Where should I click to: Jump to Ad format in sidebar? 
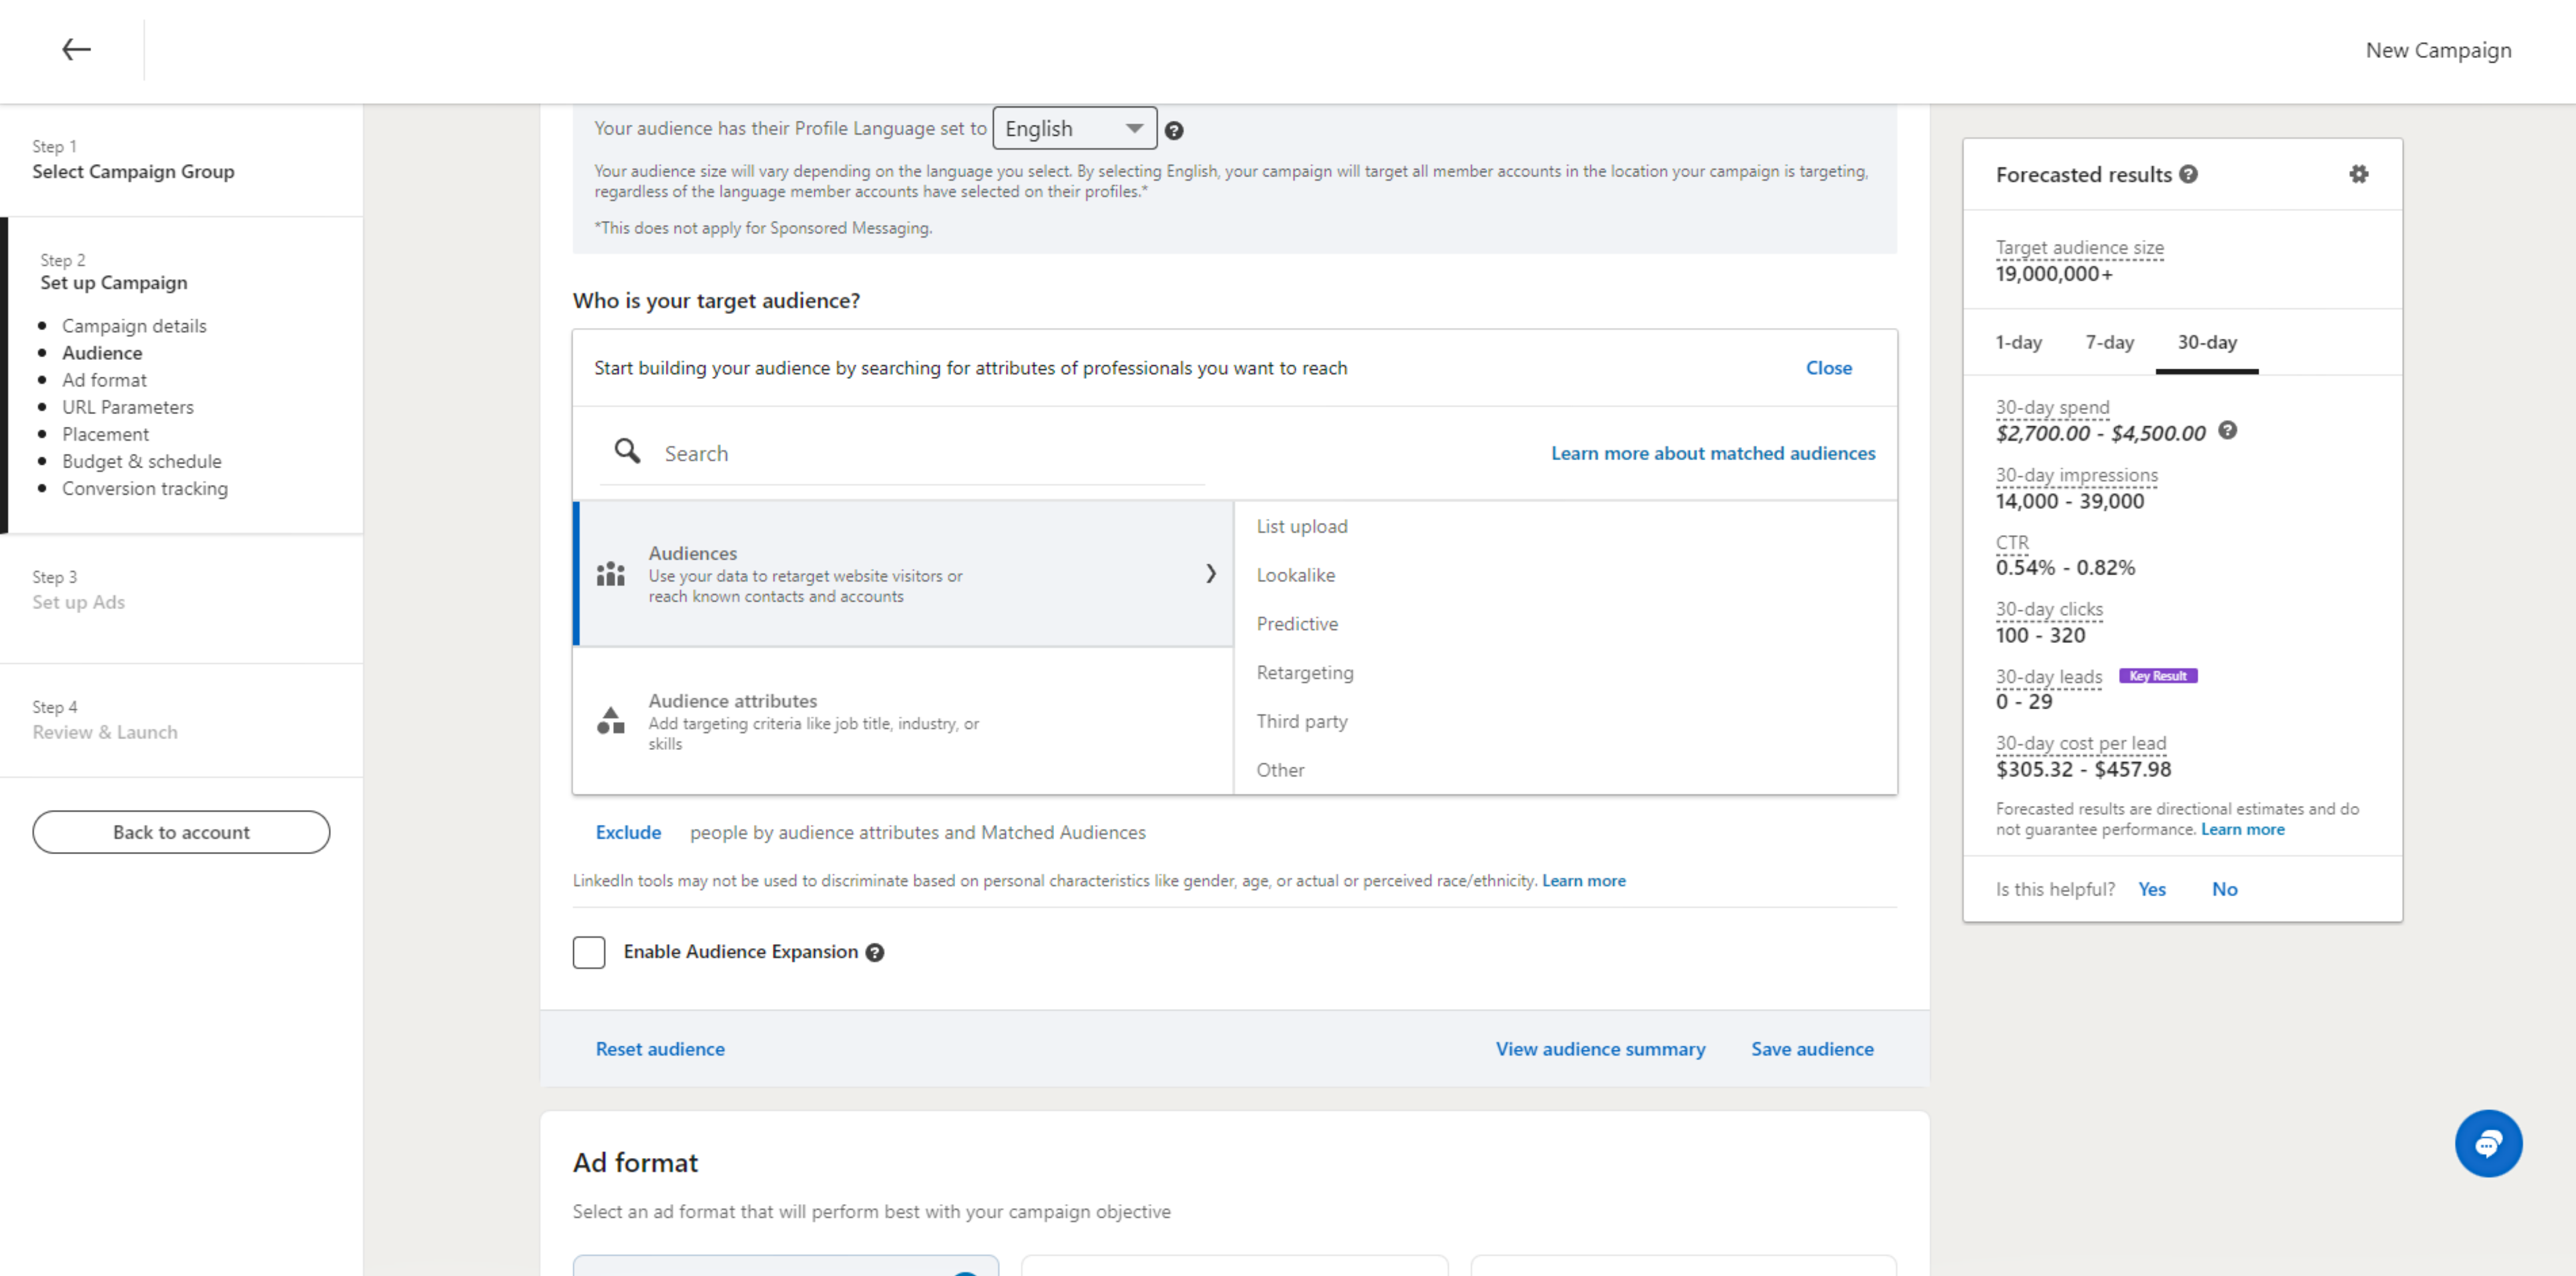tap(104, 380)
